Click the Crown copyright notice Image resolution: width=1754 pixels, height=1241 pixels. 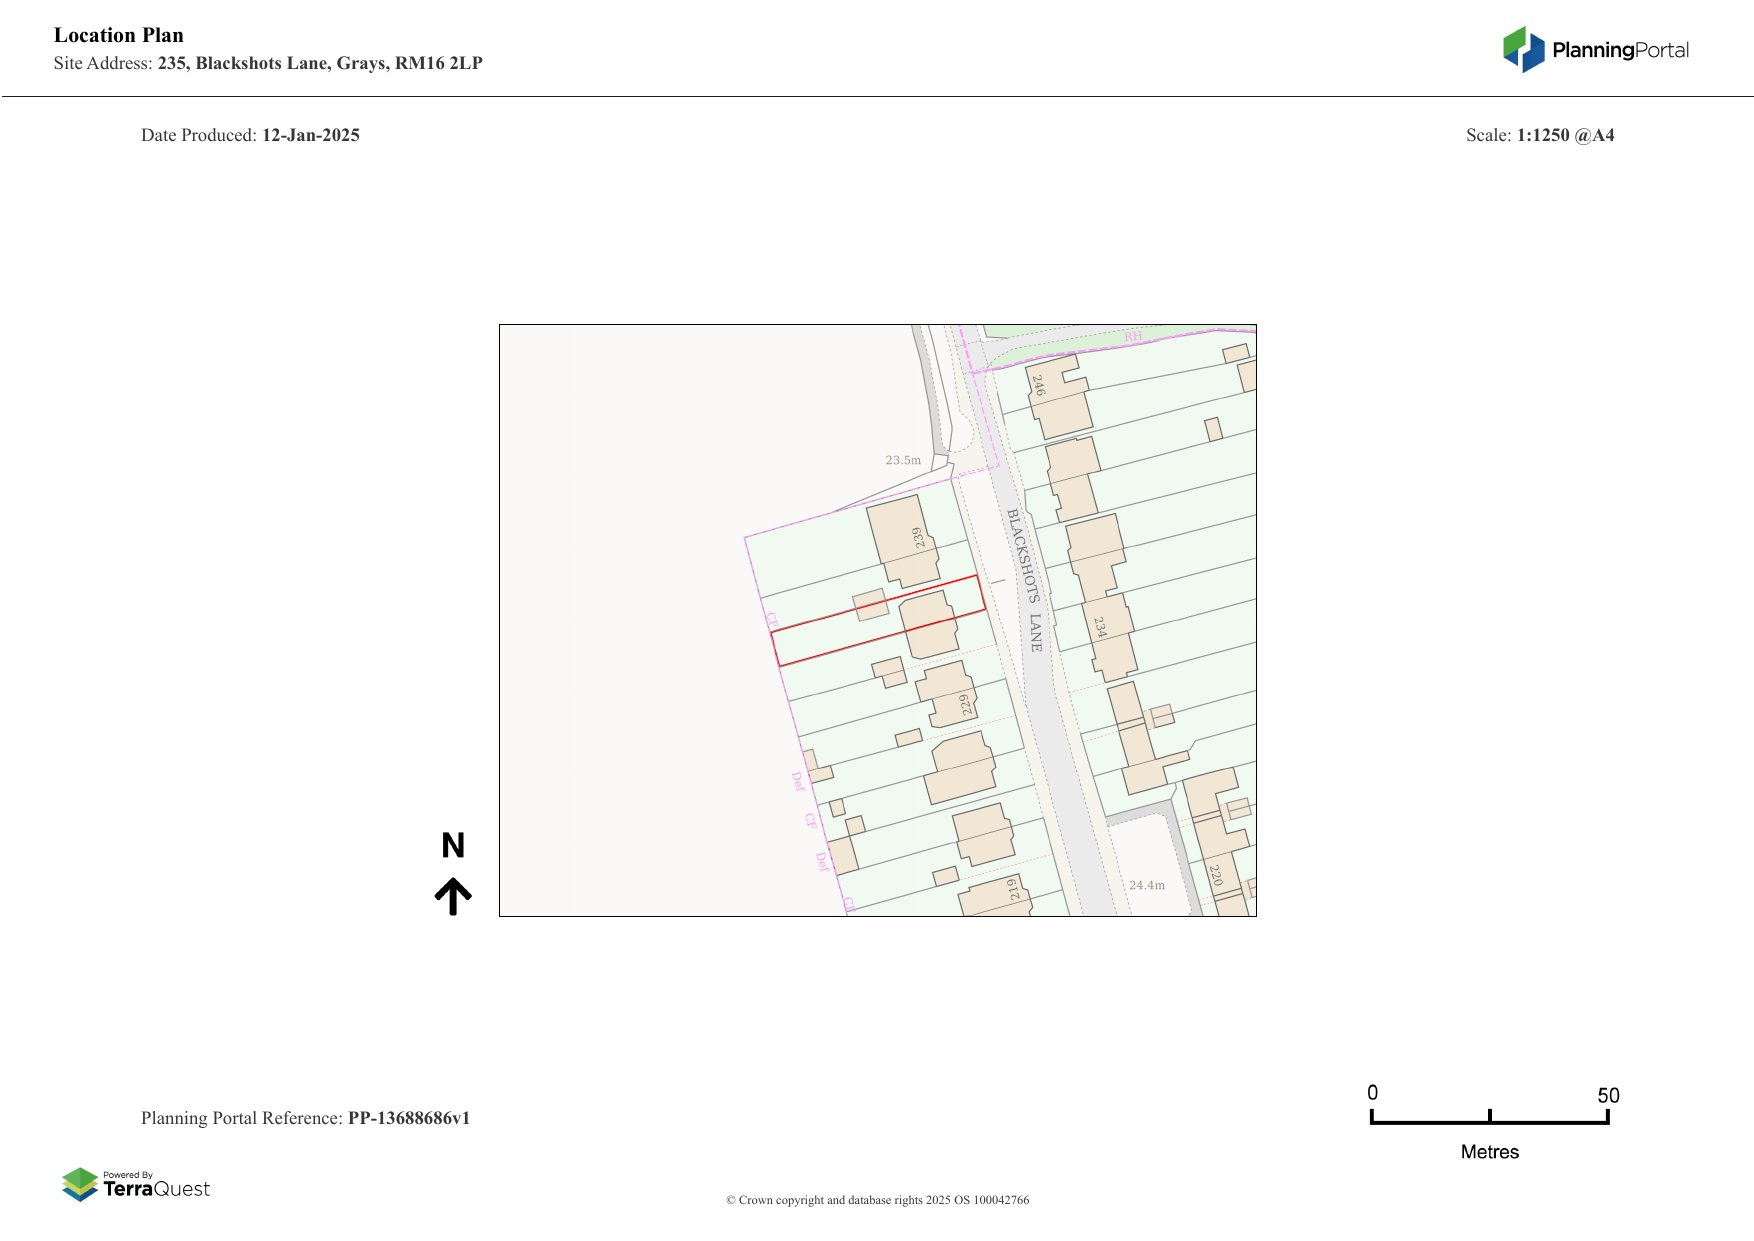pyautogui.click(x=877, y=1200)
